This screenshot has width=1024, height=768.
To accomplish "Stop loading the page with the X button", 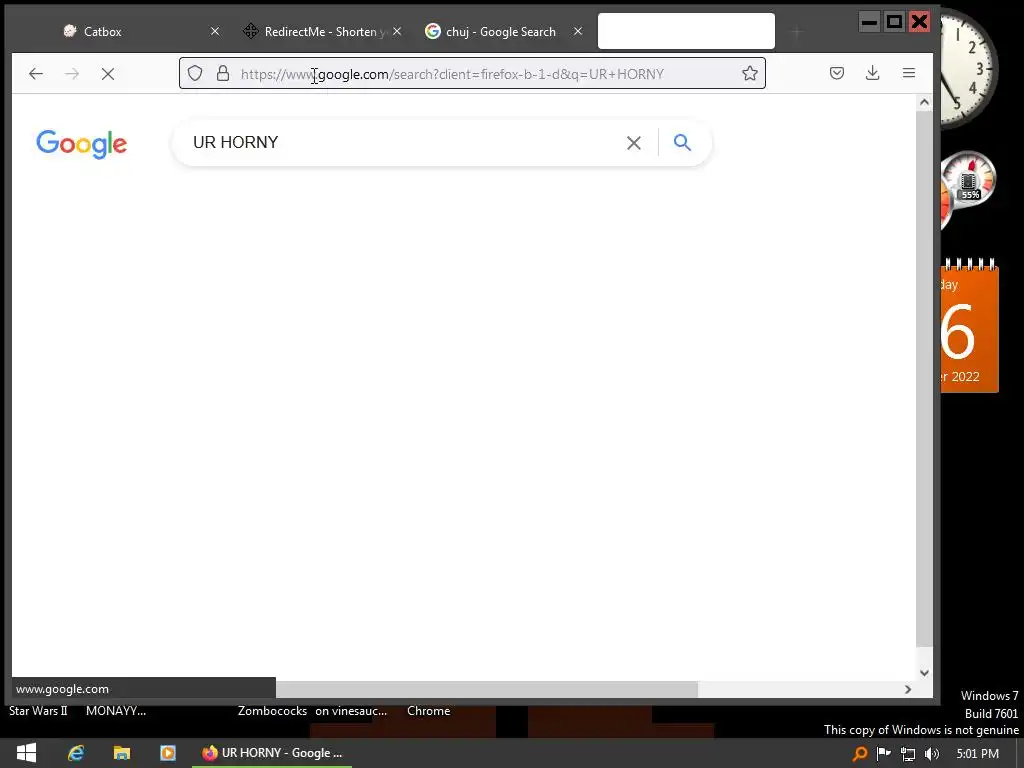I will (108, 74).
